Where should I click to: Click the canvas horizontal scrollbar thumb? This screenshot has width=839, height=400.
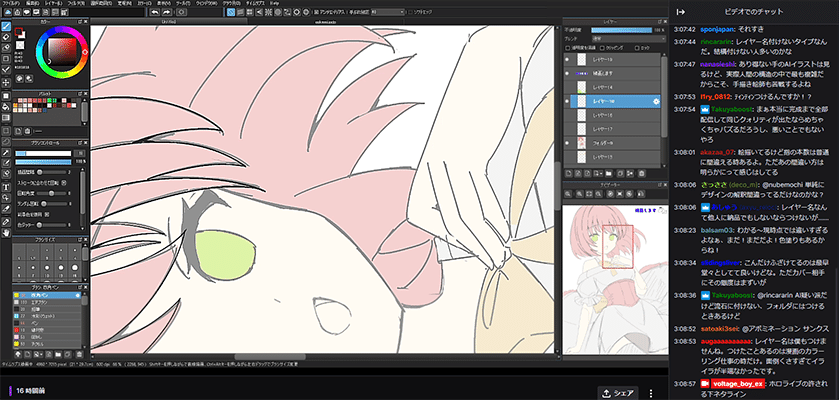click(270, 357)
